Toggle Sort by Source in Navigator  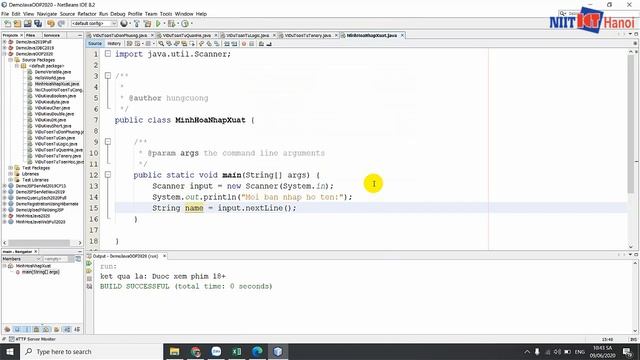tap(77, 329)
